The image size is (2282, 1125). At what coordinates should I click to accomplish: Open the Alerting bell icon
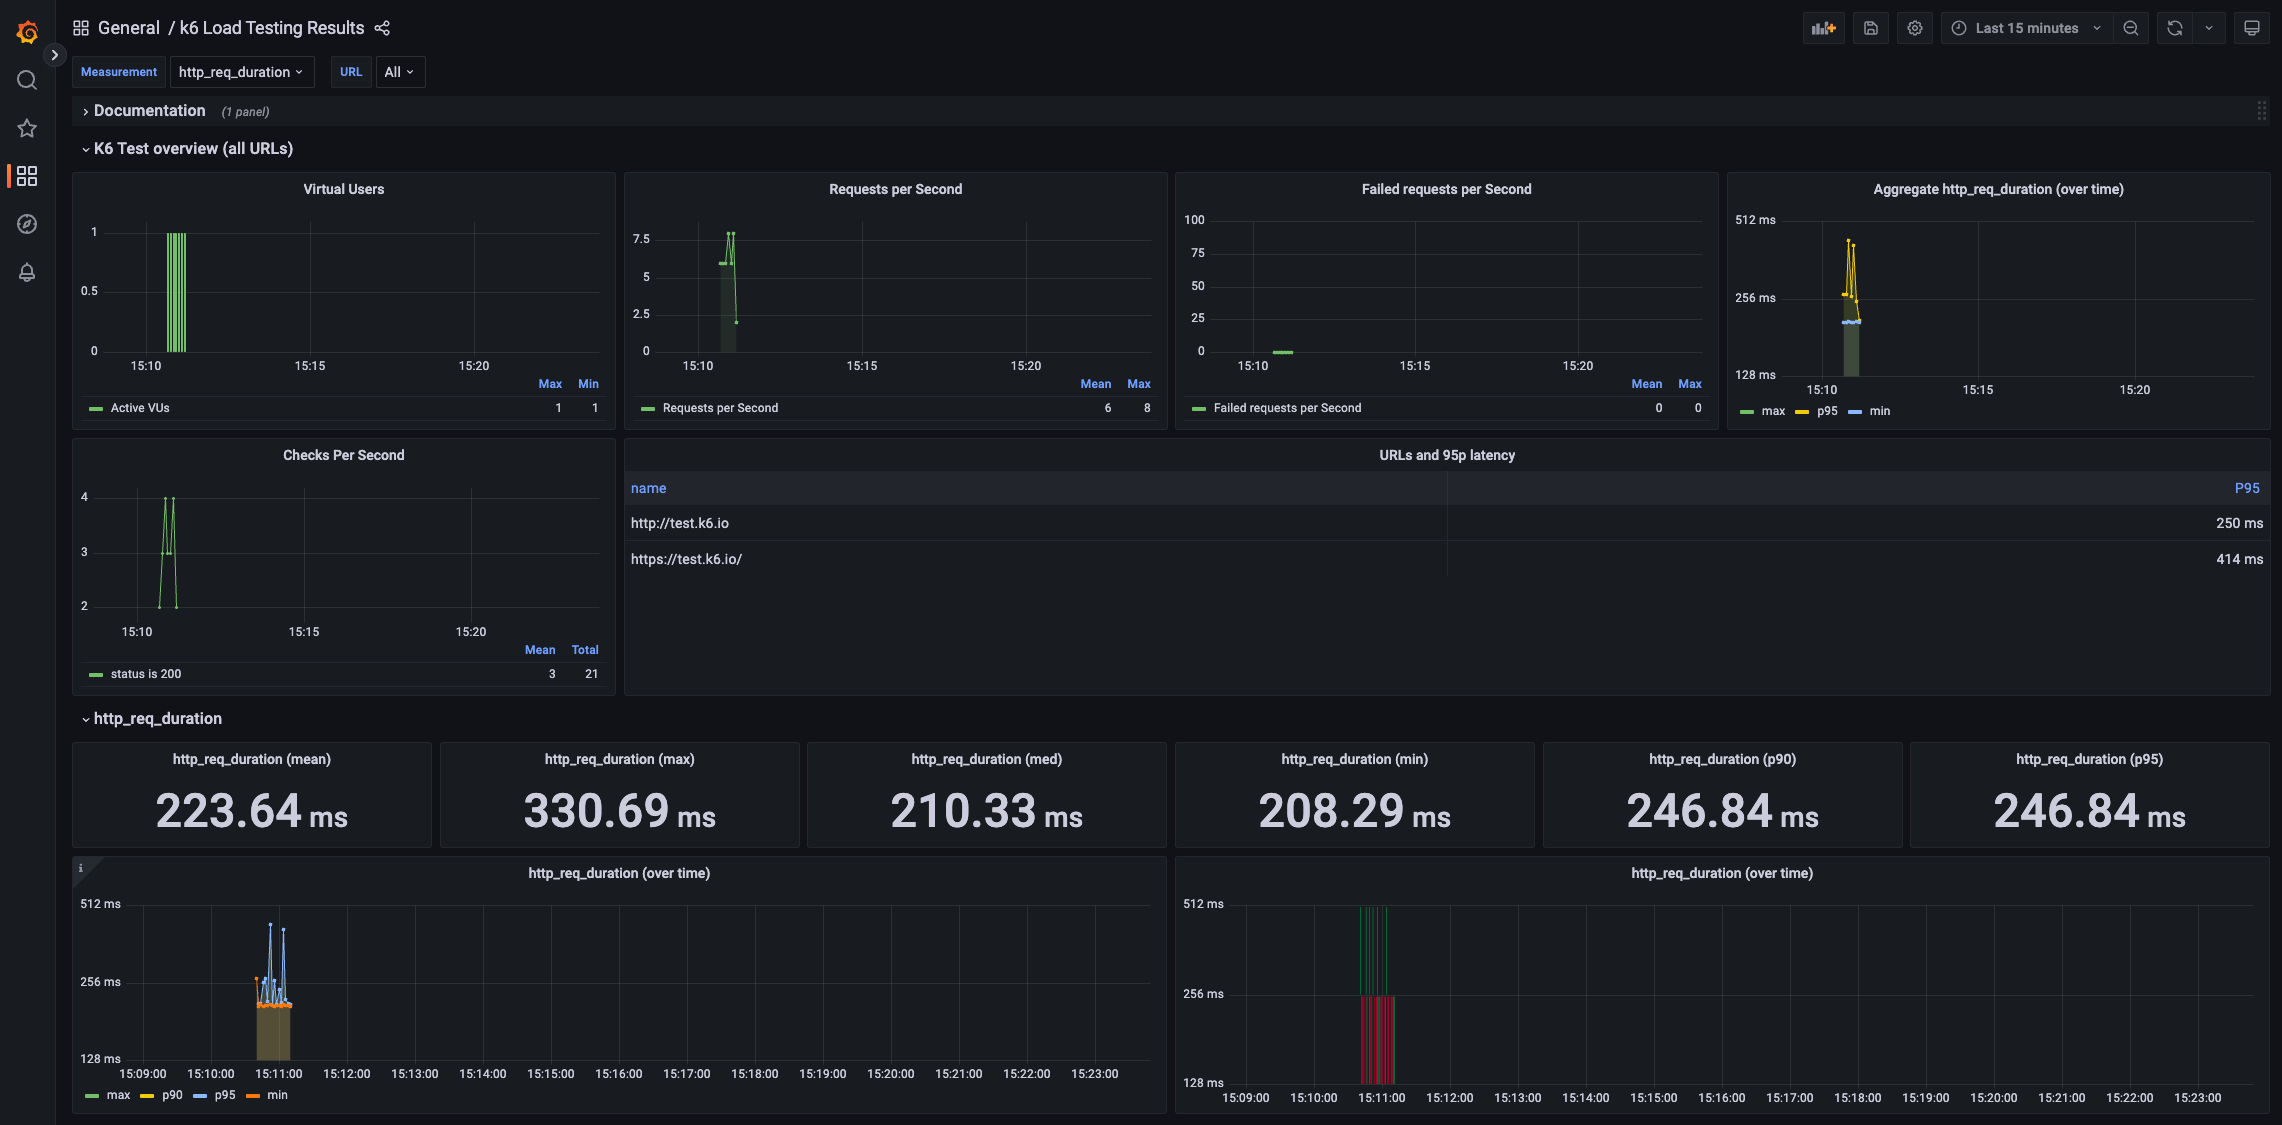pos(27,272)
